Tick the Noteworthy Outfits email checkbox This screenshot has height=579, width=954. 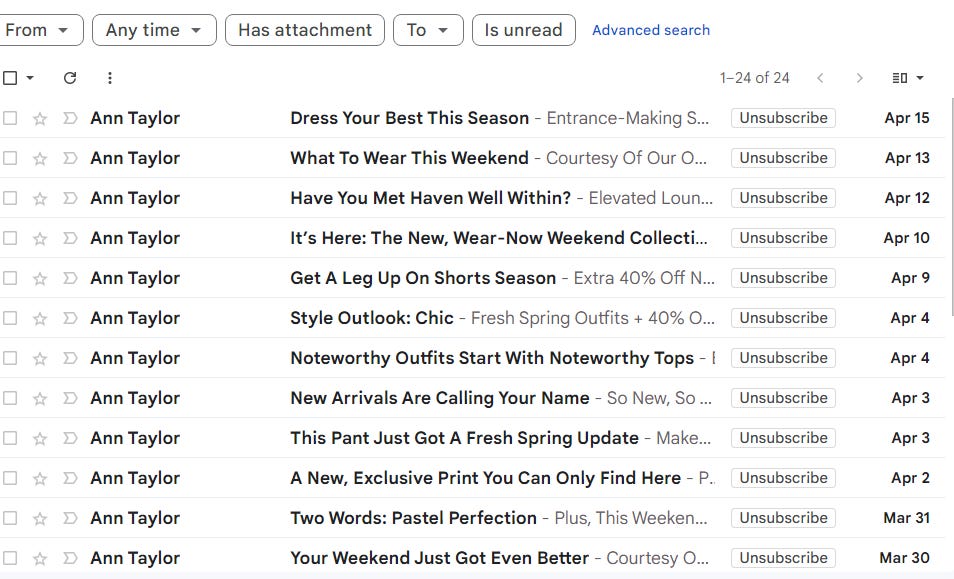coord(10,358)
